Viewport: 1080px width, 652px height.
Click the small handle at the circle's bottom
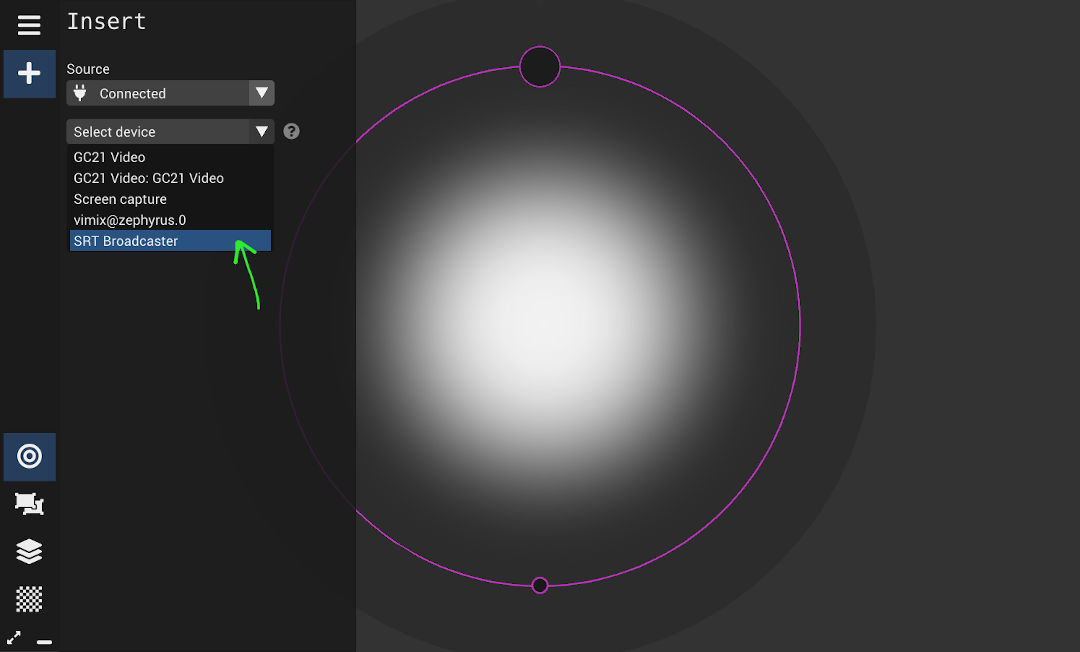[540, 585]
